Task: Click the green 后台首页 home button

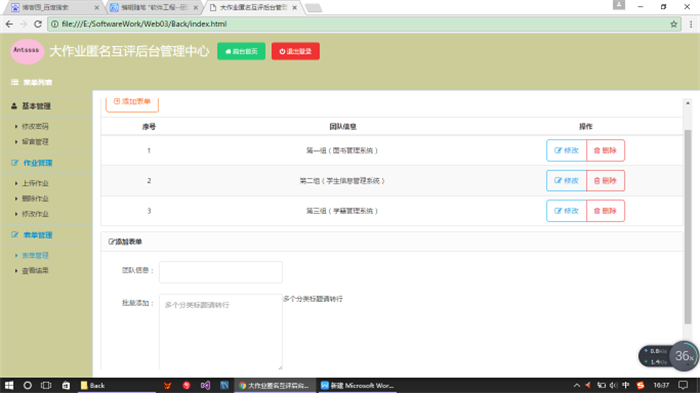Action: 241,51
